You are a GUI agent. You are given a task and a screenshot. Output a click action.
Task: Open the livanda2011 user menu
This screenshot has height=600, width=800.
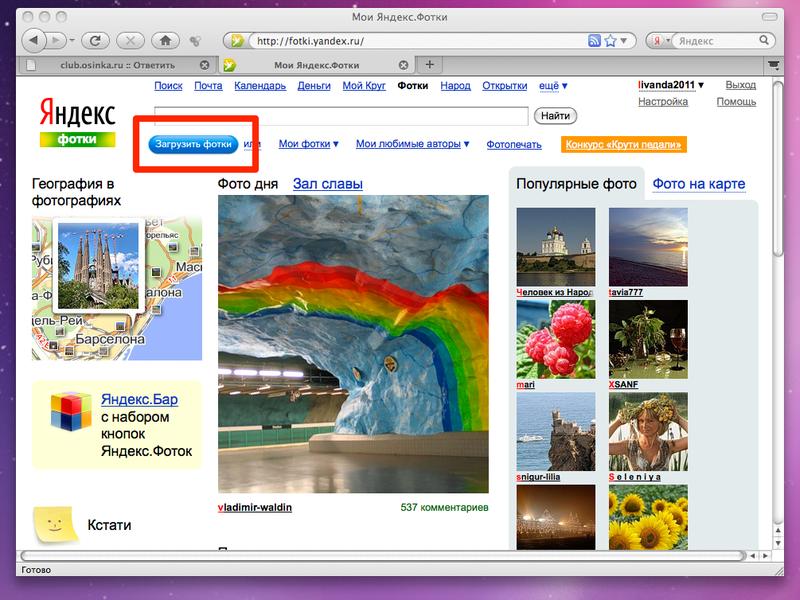coord(670,85)
